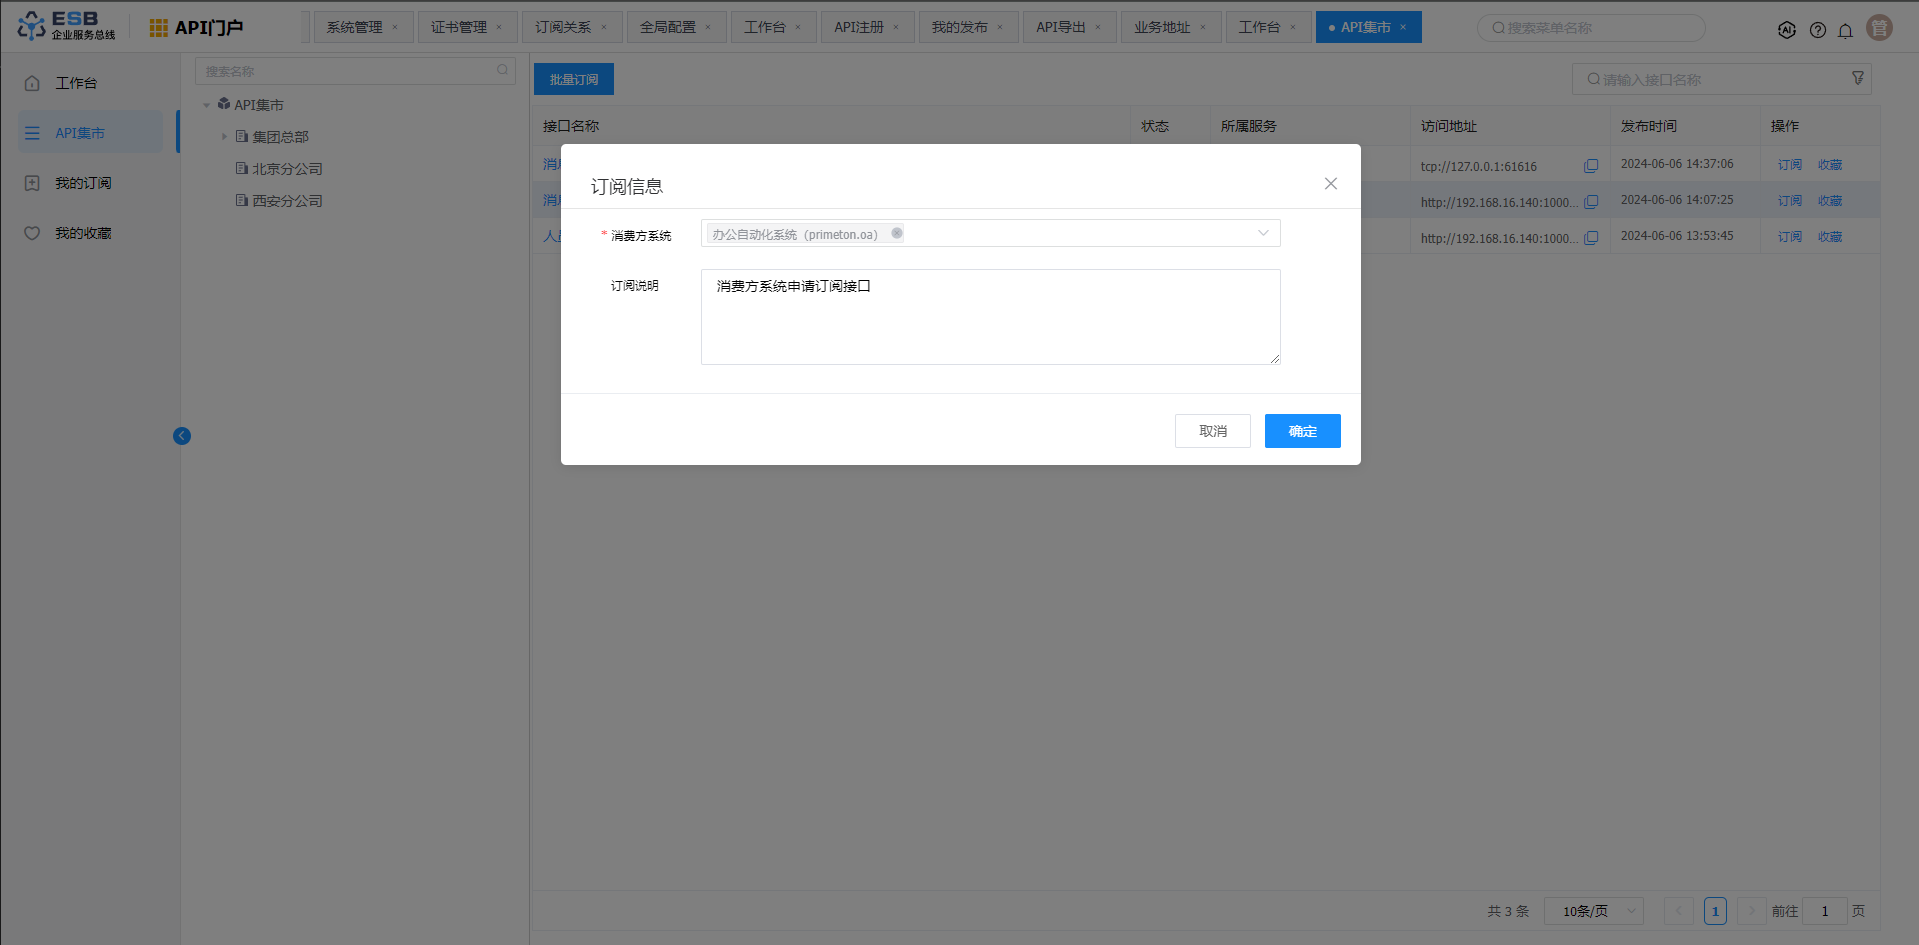Image resolution: width=1919 pixels, height=945 pixels.
Task: Open the help question mark icon
Action: [1817, 30]
